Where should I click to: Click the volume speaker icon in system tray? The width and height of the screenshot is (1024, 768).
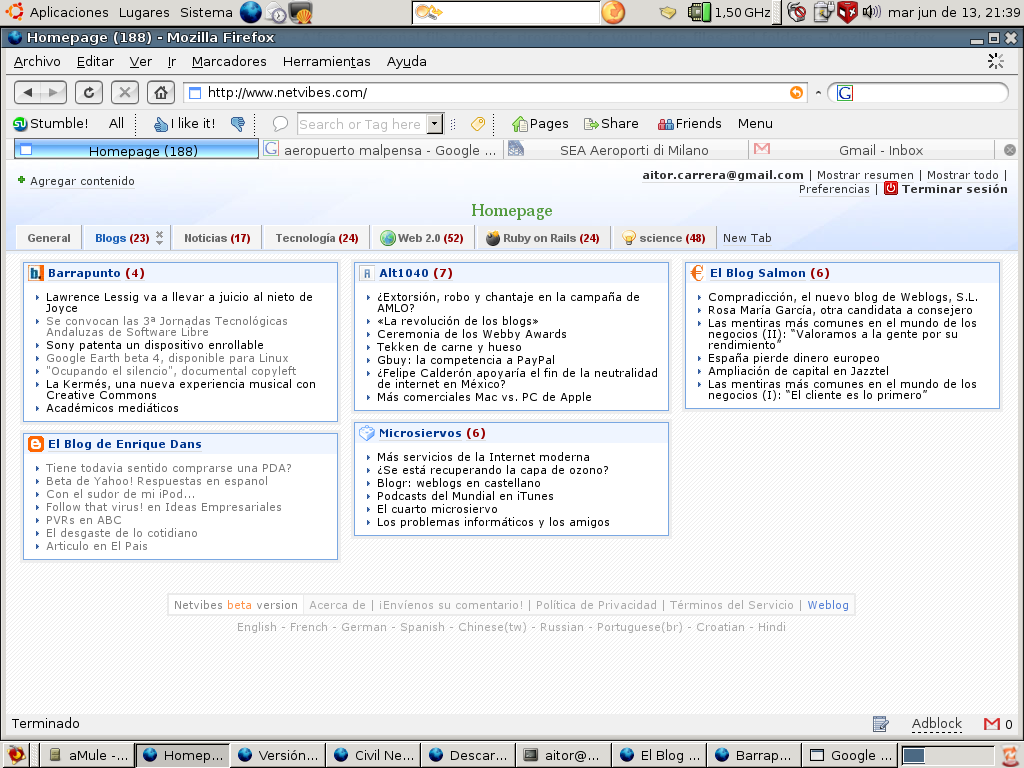pyautogui.click(x=871, y=12)
